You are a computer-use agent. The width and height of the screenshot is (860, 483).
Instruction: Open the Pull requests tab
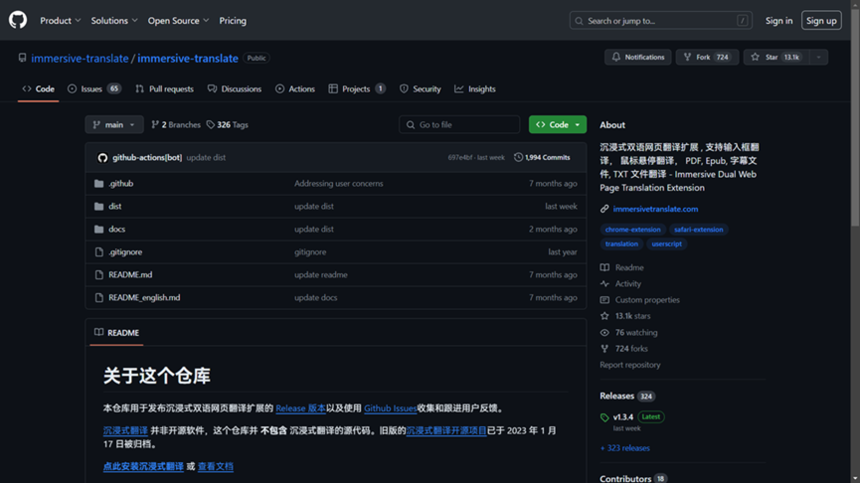tap(165, 89)
